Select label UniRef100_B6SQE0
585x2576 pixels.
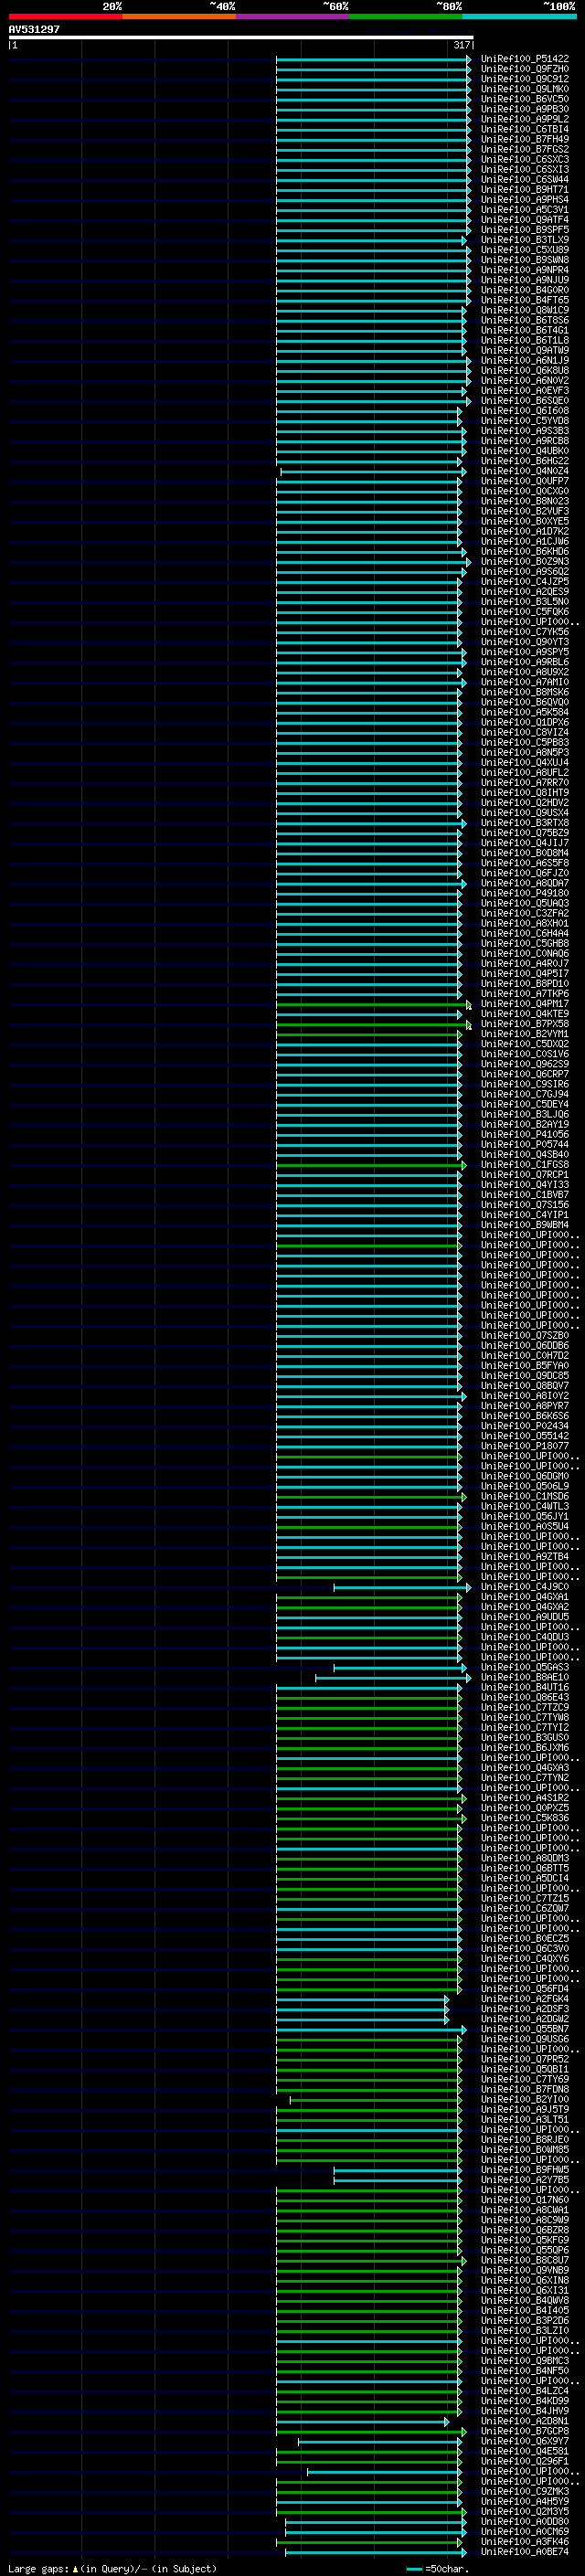525,401
